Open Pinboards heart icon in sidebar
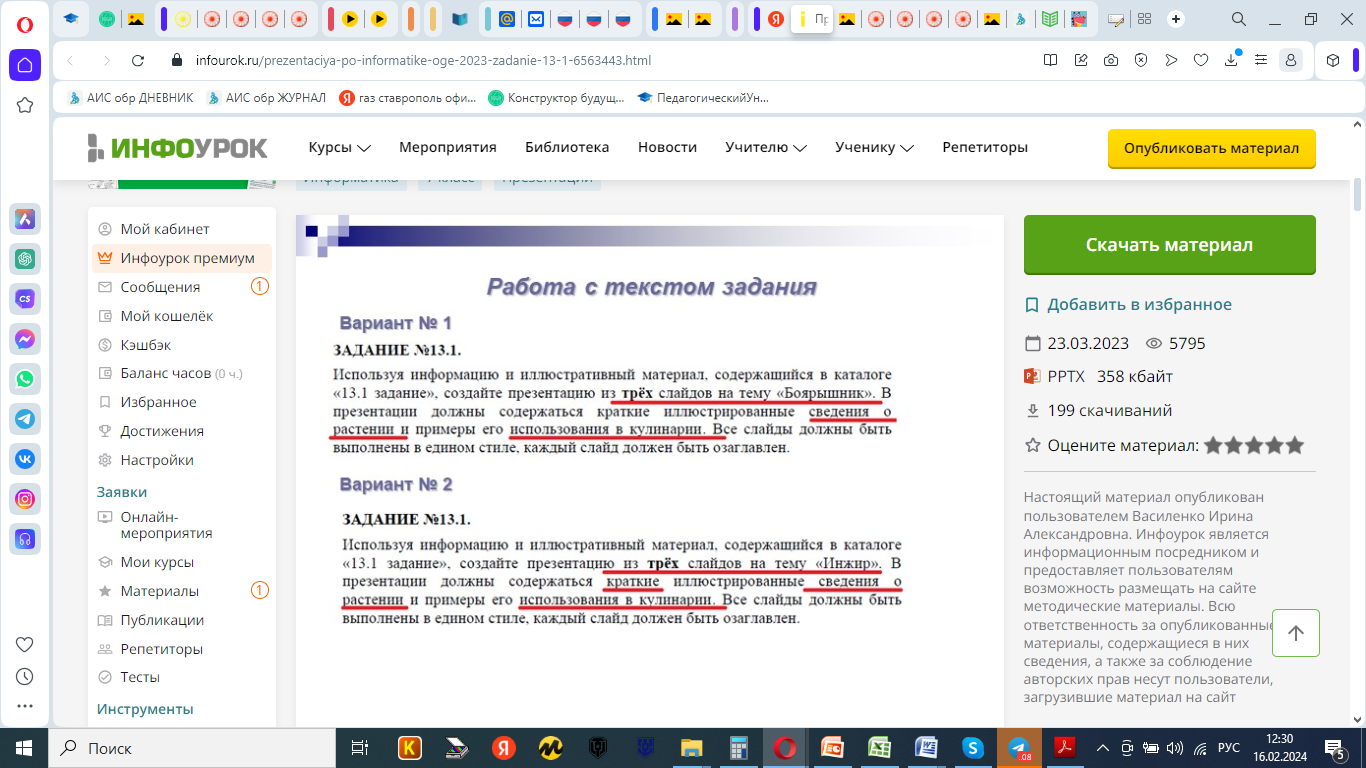The image size is (1366, 768). (25, 644)
